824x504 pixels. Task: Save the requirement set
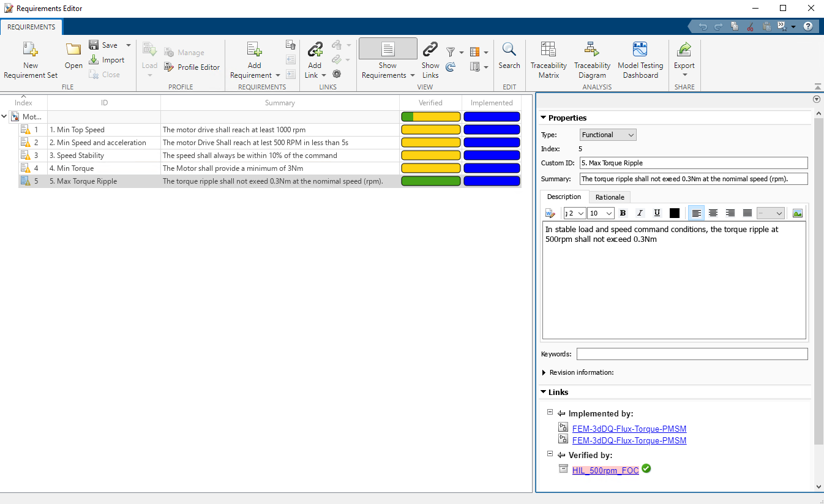pyautogui.click(x=104, y=45)
